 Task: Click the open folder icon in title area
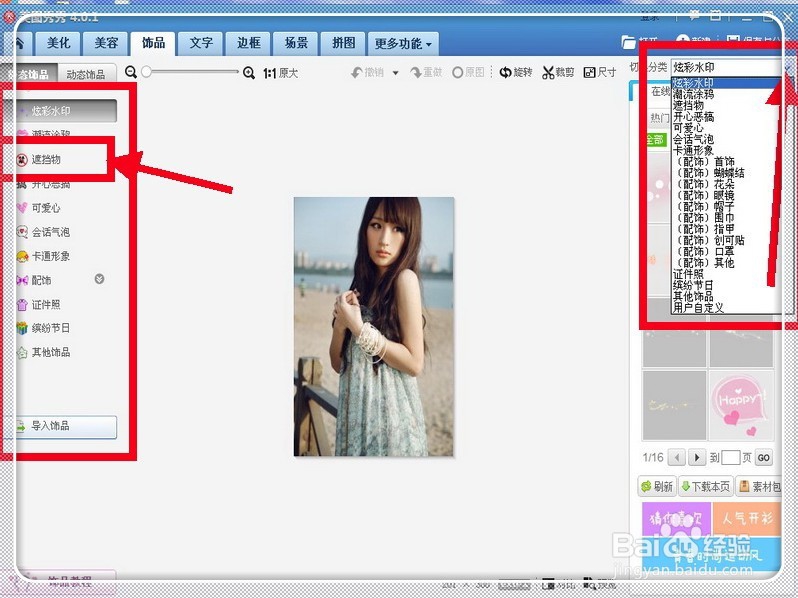point(629,43)
